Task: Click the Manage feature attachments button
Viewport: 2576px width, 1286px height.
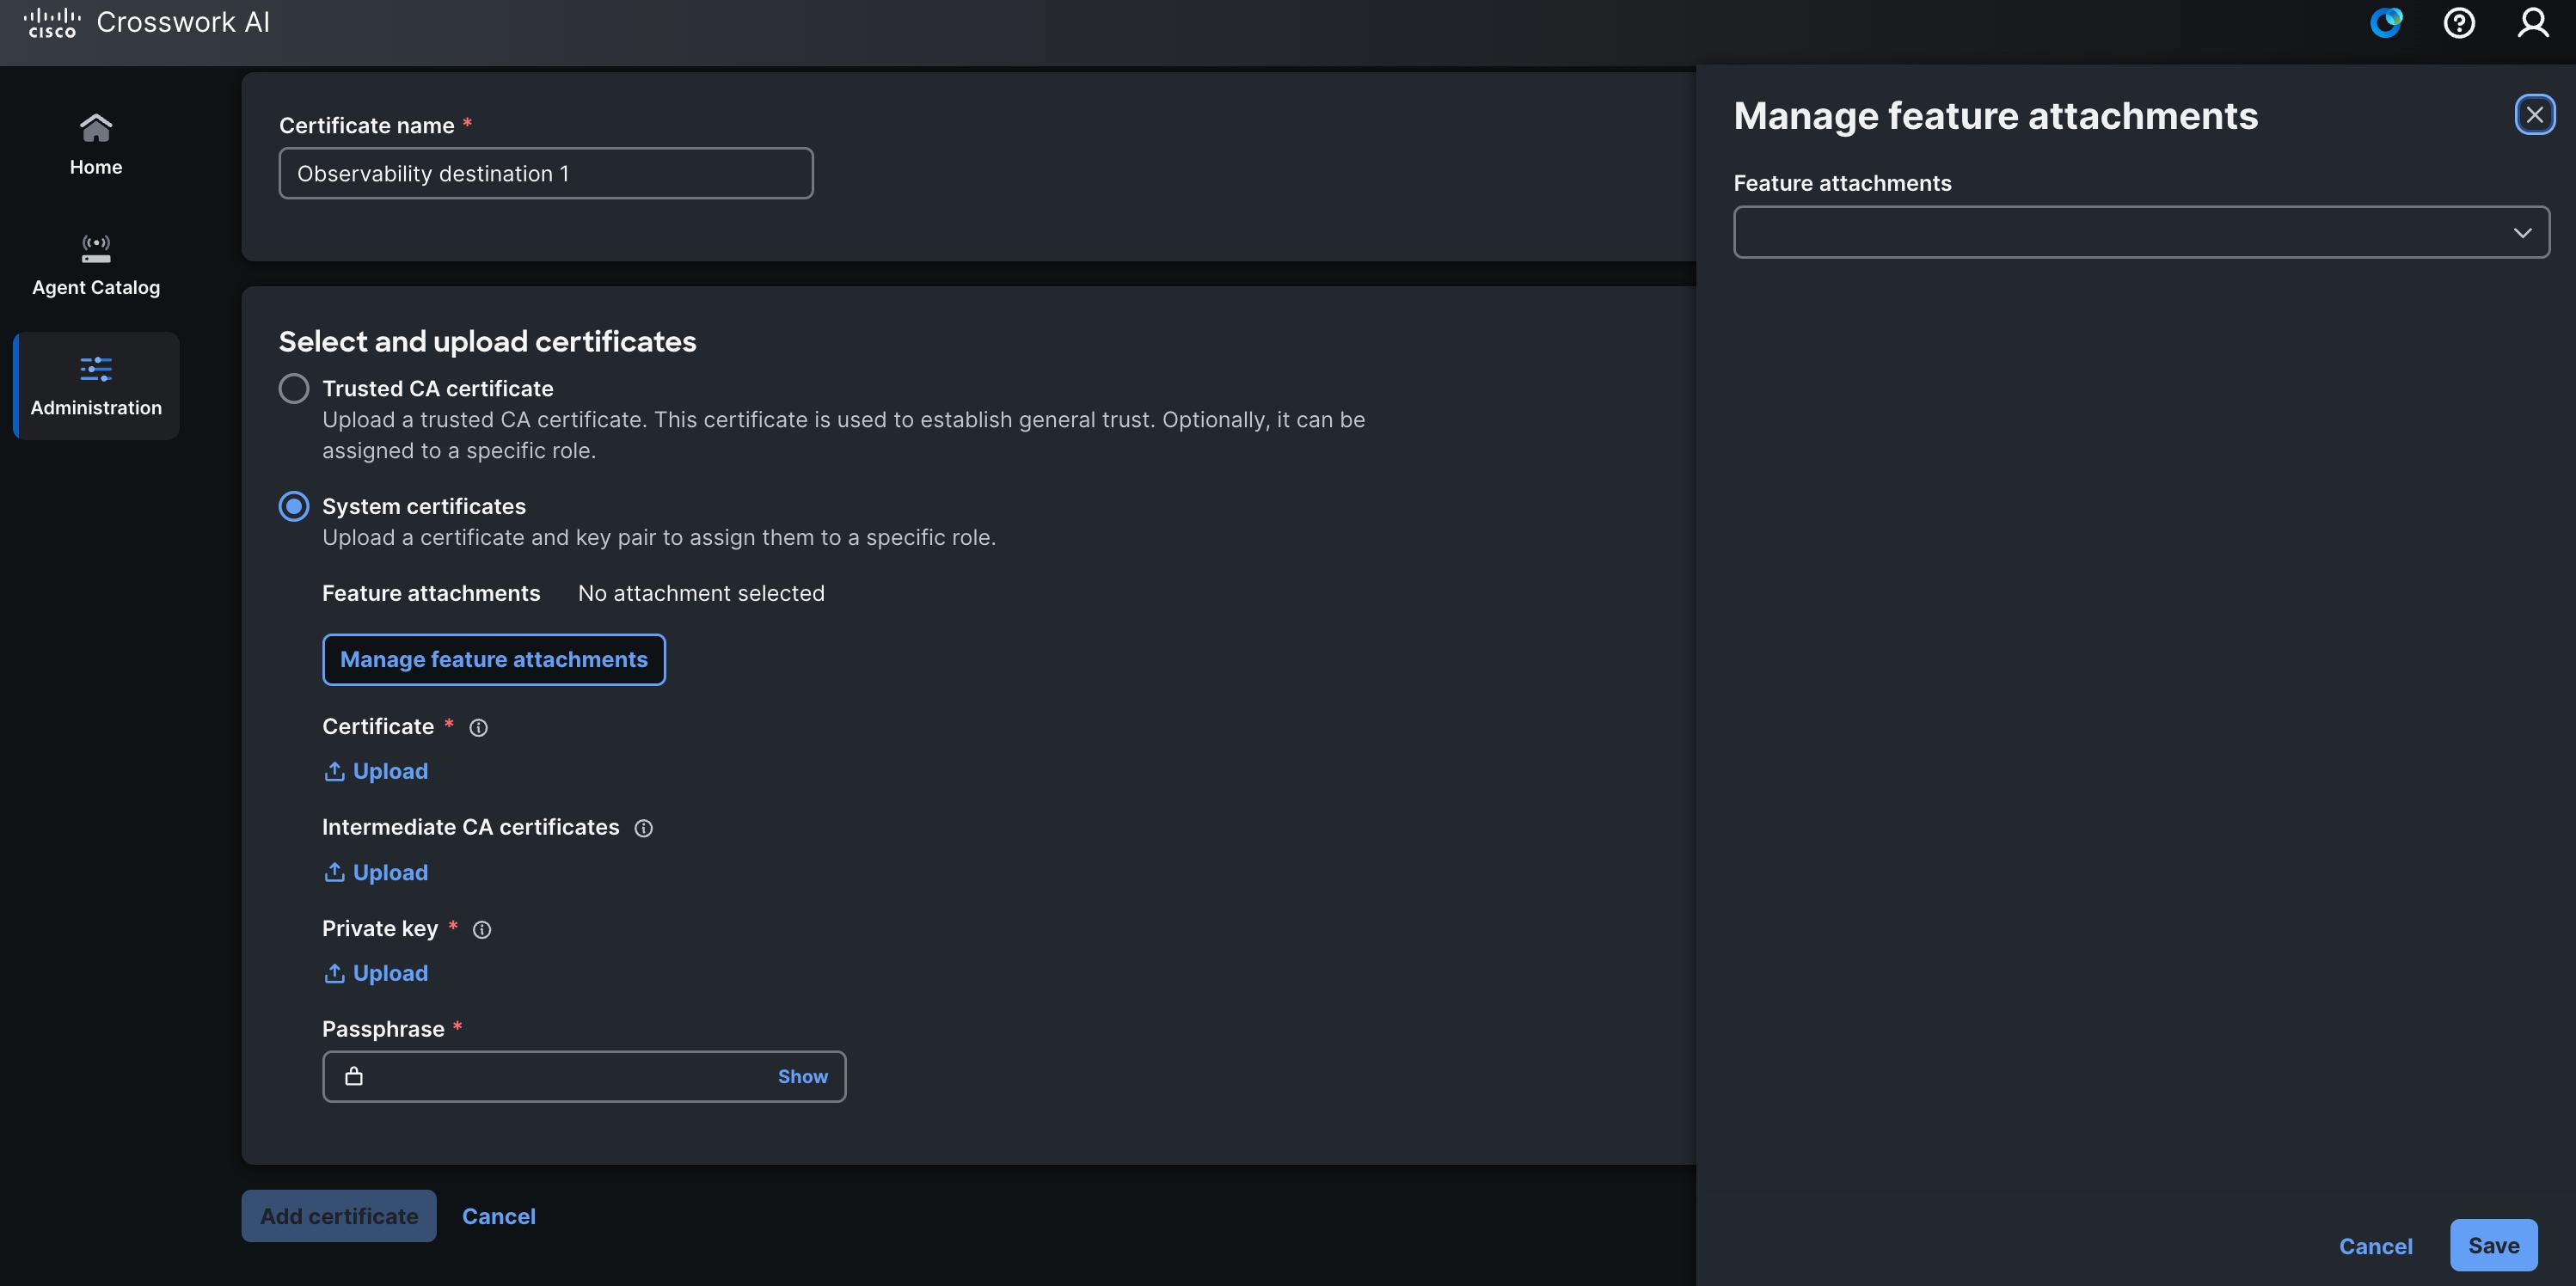Action: 494,660
